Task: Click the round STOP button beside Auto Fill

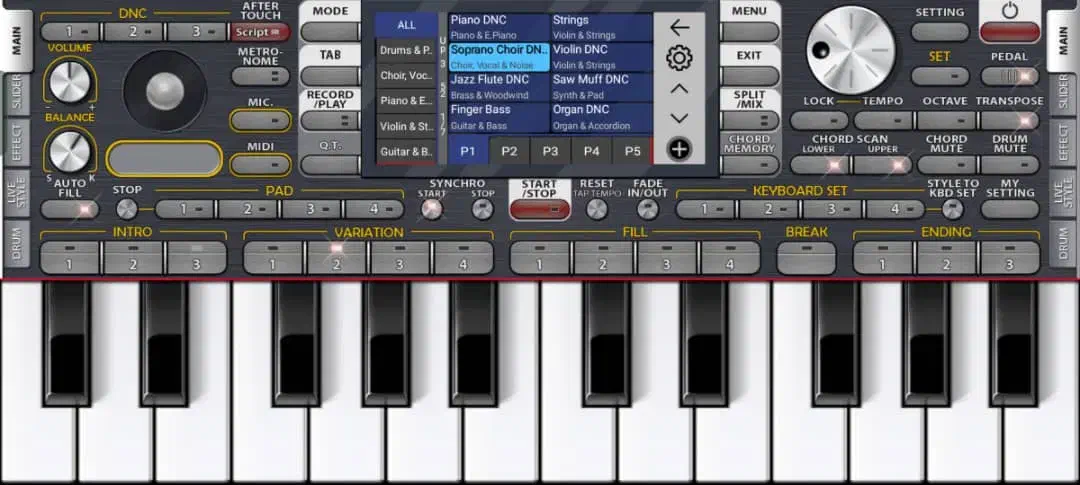Action: (127, 209)
